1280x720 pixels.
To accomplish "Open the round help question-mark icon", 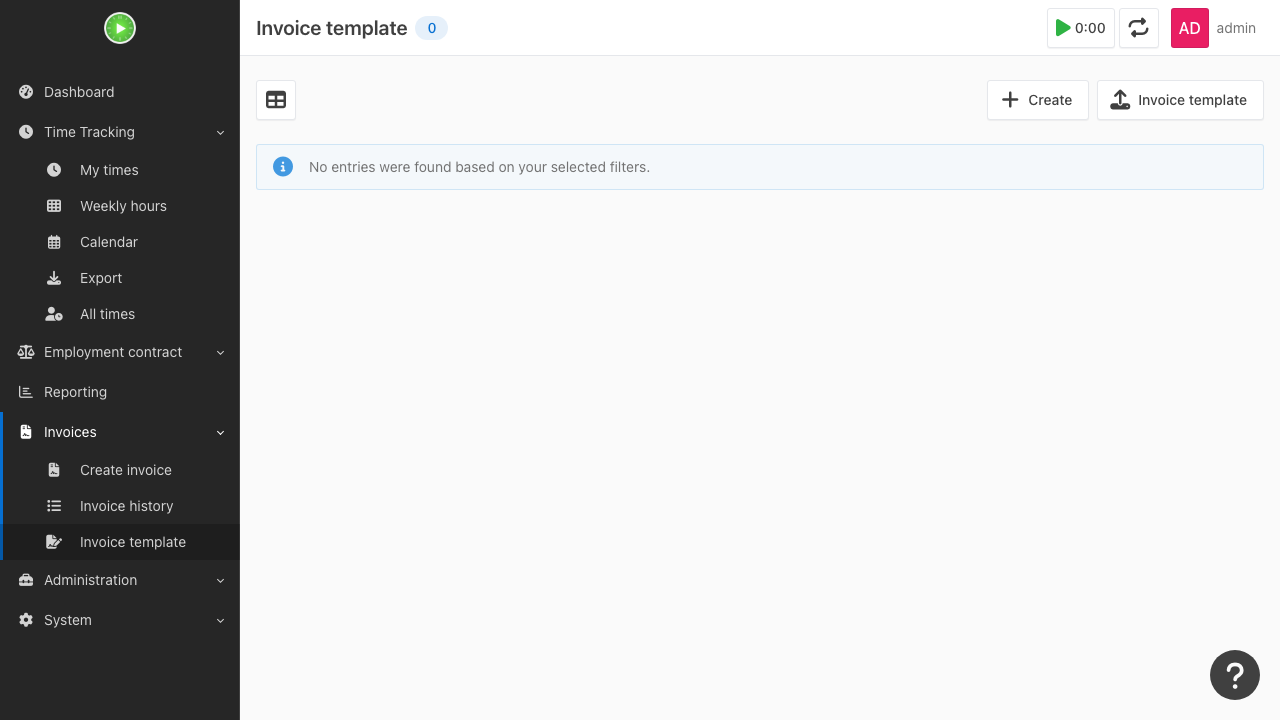I will (x=1235, y=675).
